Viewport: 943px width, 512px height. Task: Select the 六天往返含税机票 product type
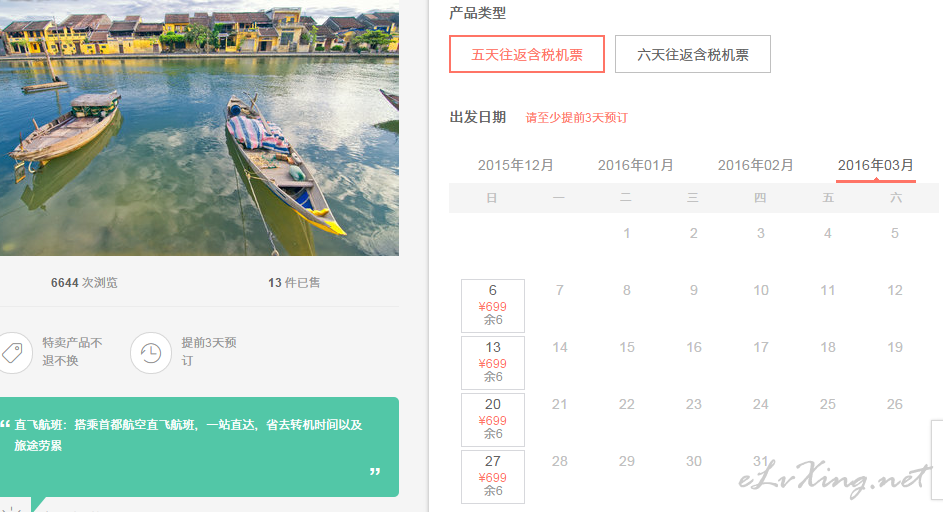[693, 54]
